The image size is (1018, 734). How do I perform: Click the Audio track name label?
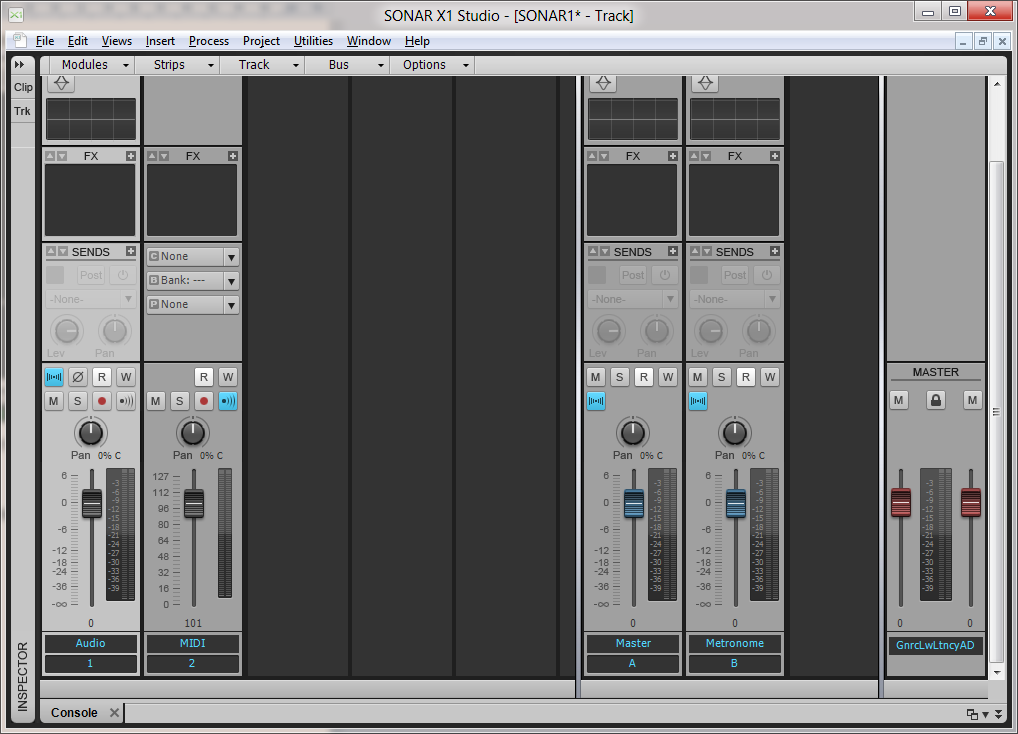tap(90, 643)
